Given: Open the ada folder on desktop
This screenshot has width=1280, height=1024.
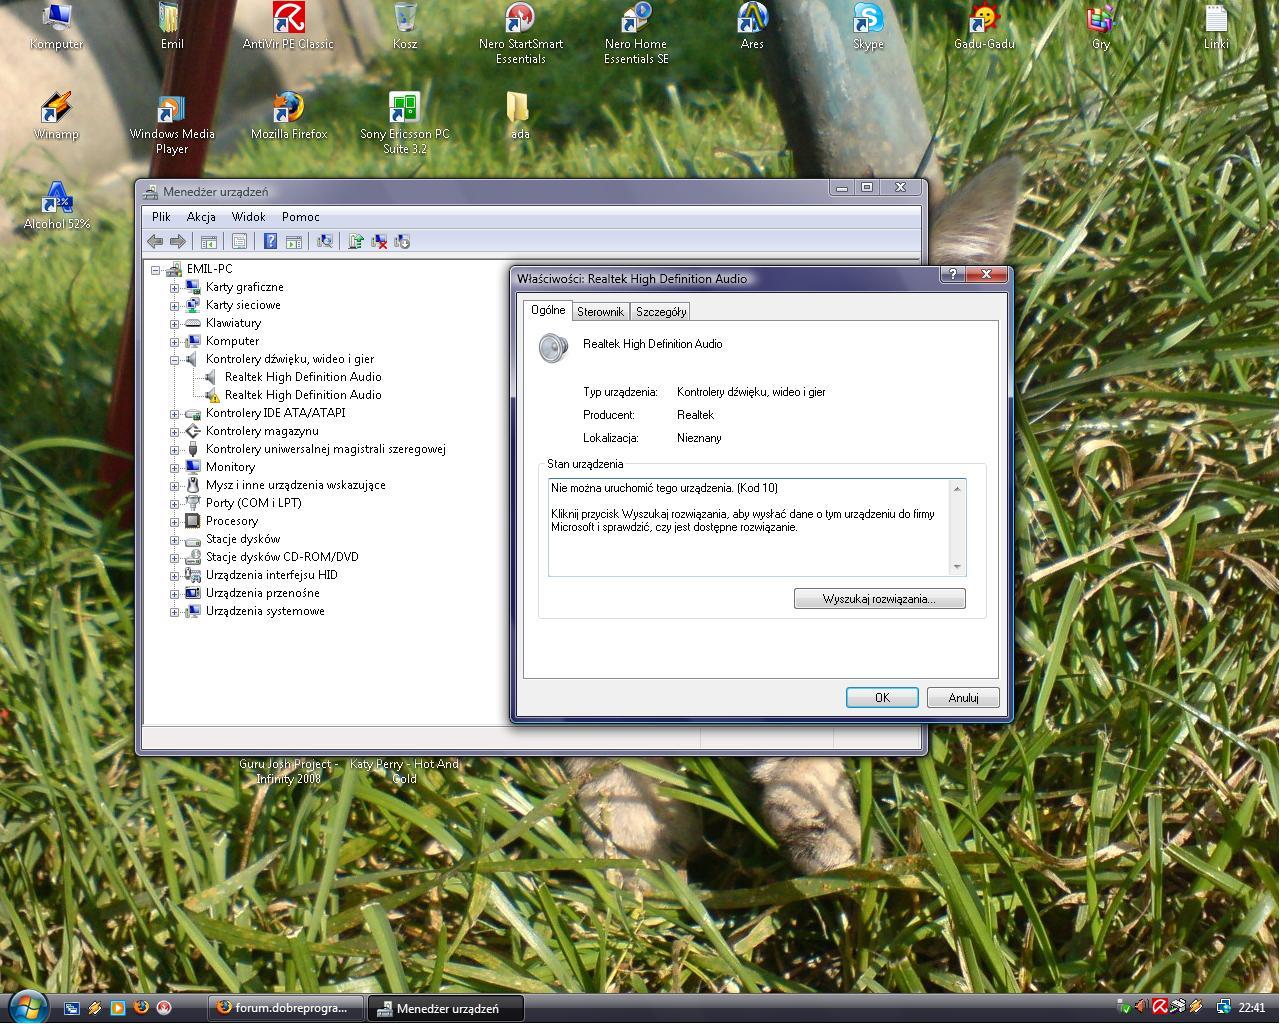Looking at the screenshot, I should (x=519, y=117).
